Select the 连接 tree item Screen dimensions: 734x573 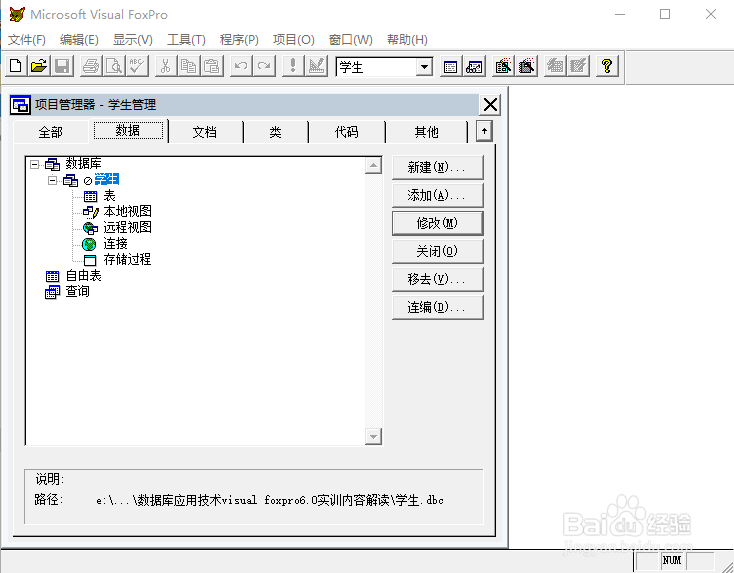tap(115, 243)
